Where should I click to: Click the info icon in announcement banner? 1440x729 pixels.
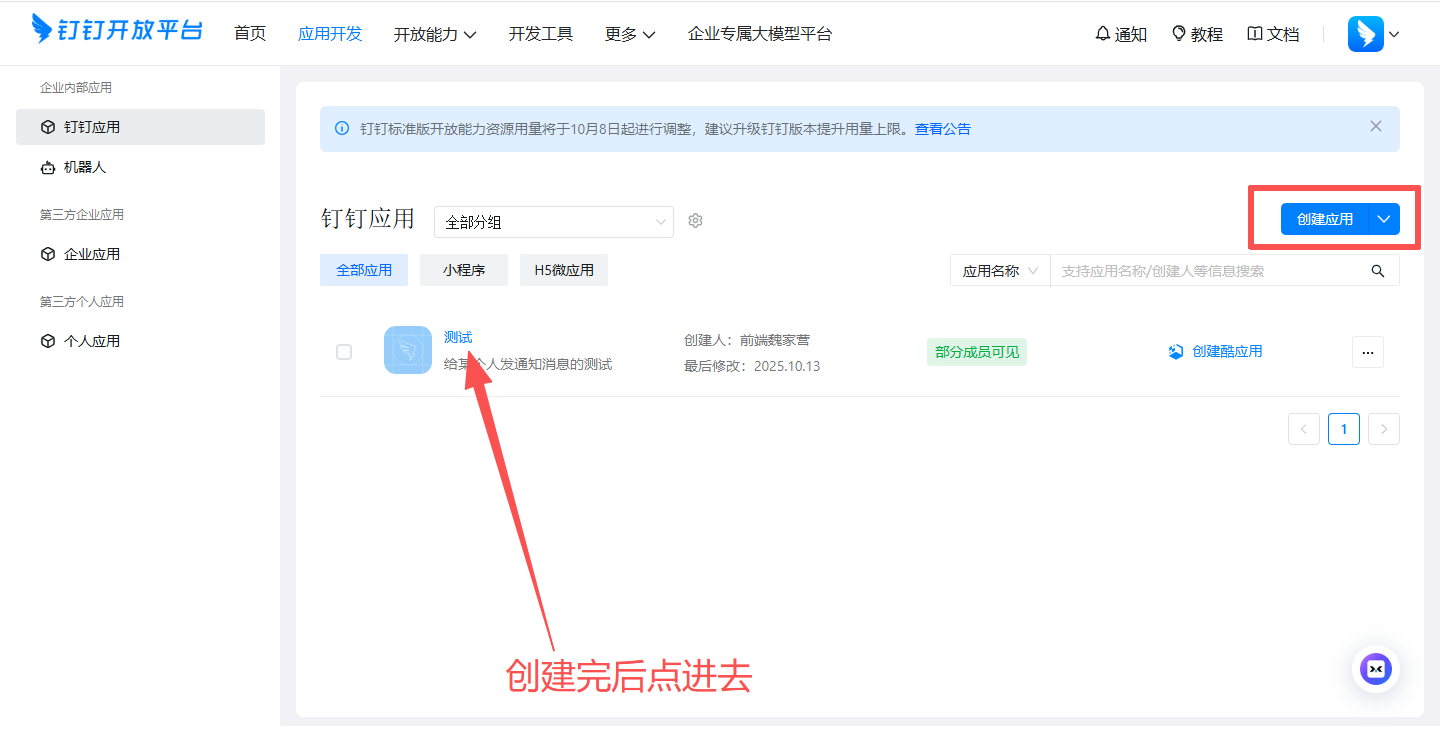(342, 129)
